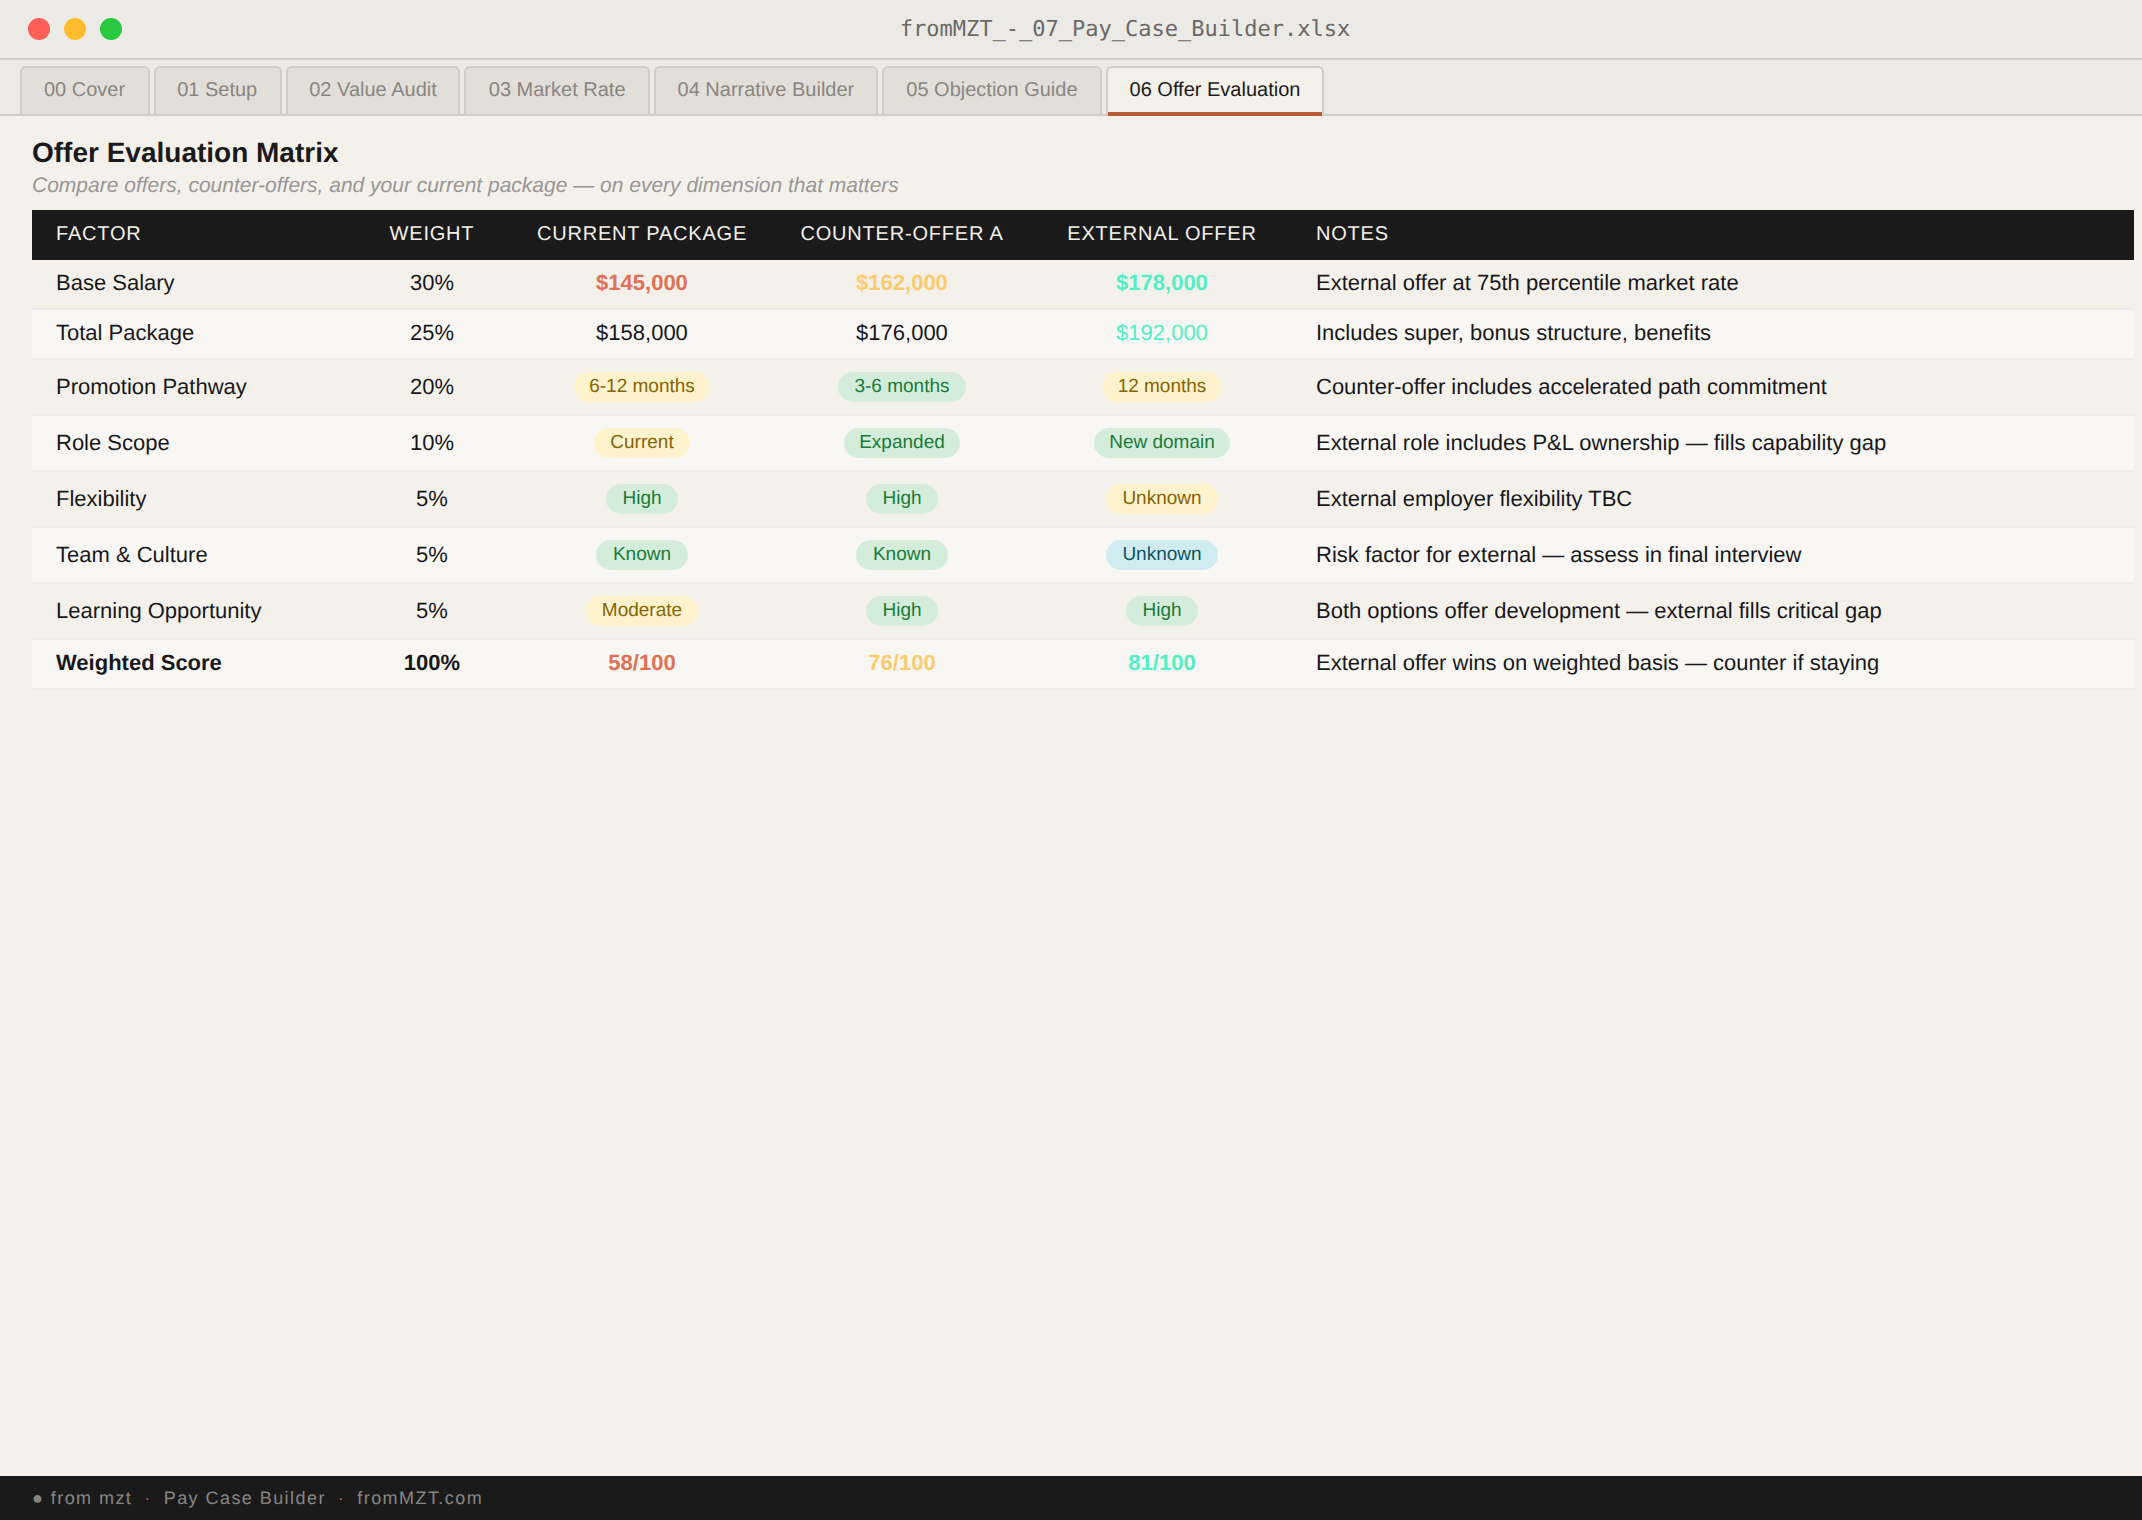Screen dimensions: 2142x1520
Task: Click the FACTOR column header
Action: click(x=98, y=234)
